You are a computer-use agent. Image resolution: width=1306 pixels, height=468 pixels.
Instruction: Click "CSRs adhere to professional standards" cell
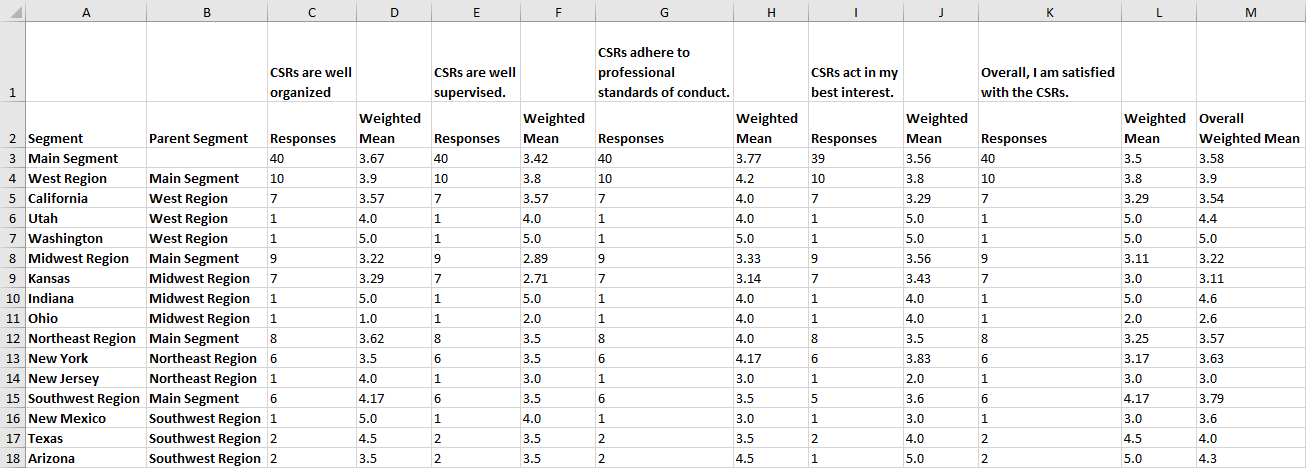664,72
